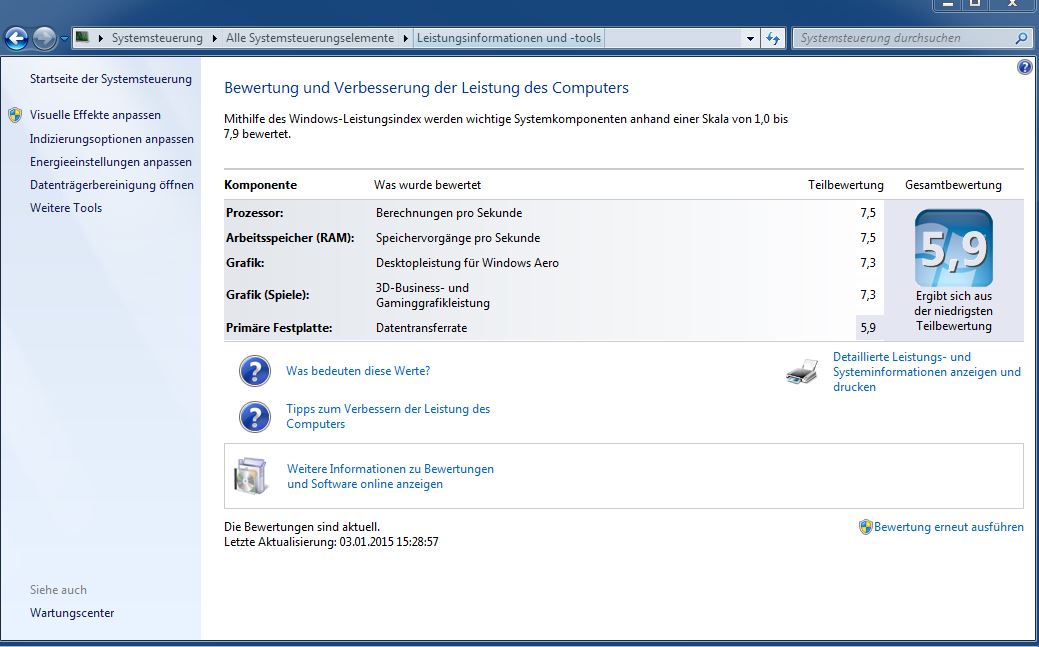Image resolution: width=1039 pixels, height=647 pixels.
Task: Open Detaillierte Leistungs- und Systeminformationen link
Action: [x=926, y=372]
